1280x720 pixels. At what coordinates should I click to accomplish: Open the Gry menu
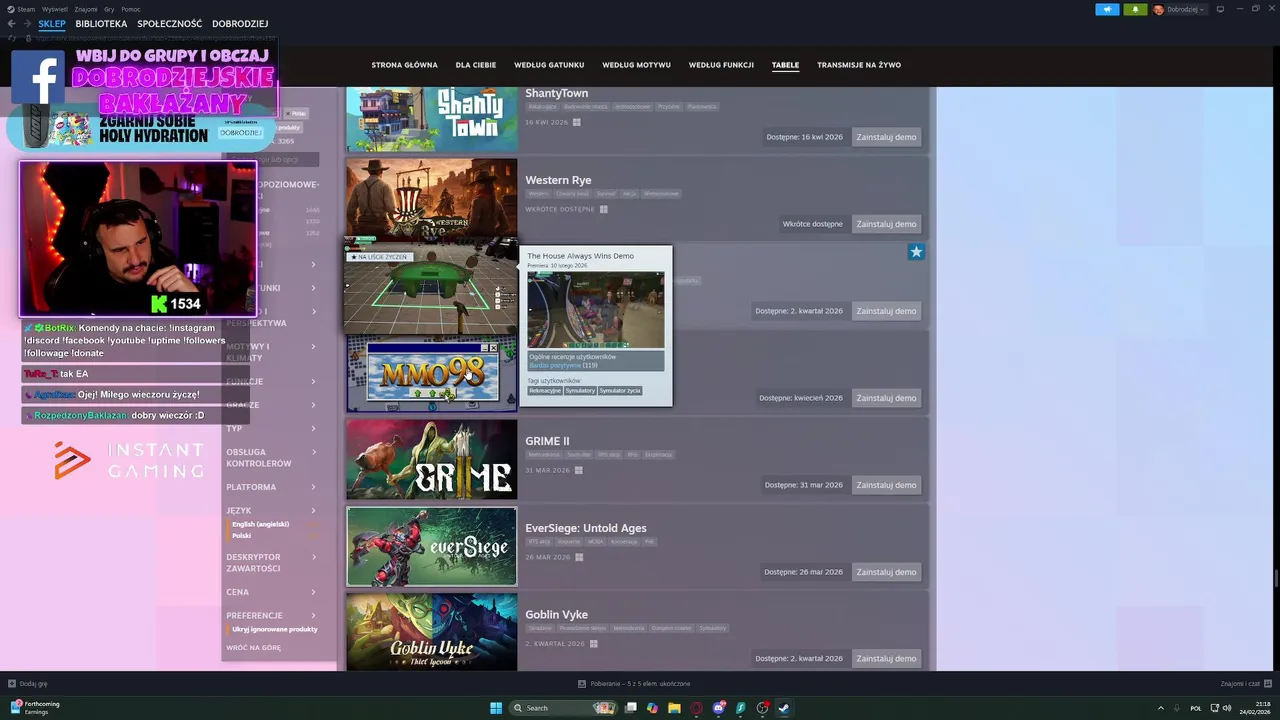click(x=109, y=9)
